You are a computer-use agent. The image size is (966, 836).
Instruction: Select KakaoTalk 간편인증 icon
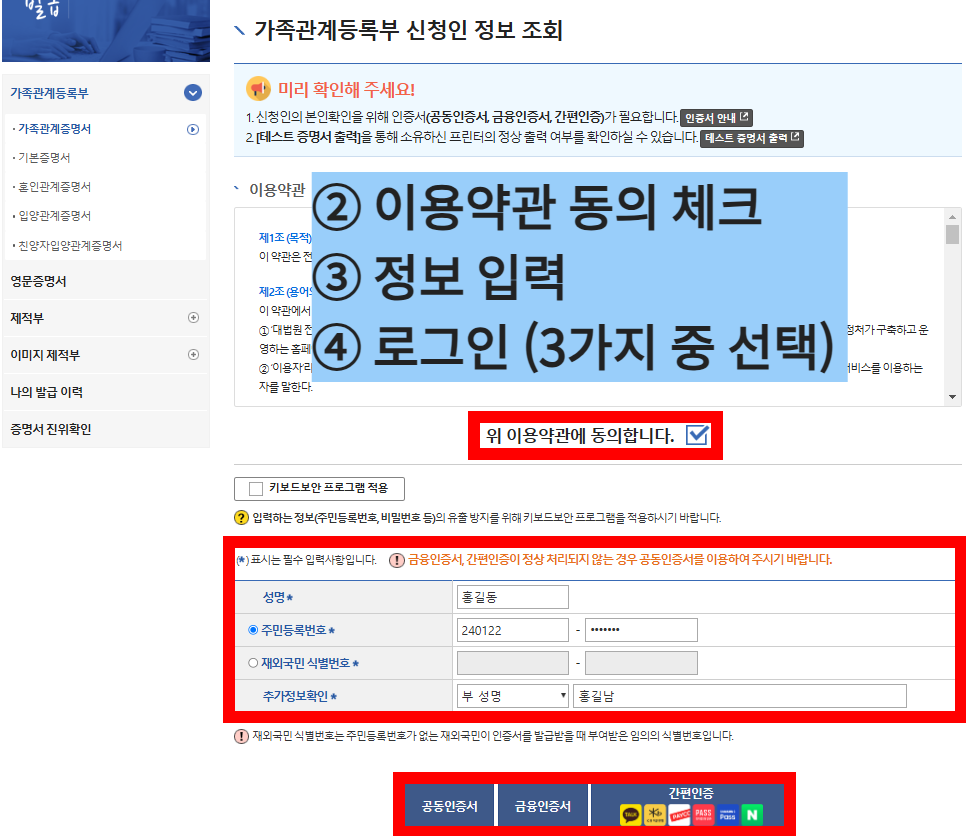pos(631,814)
